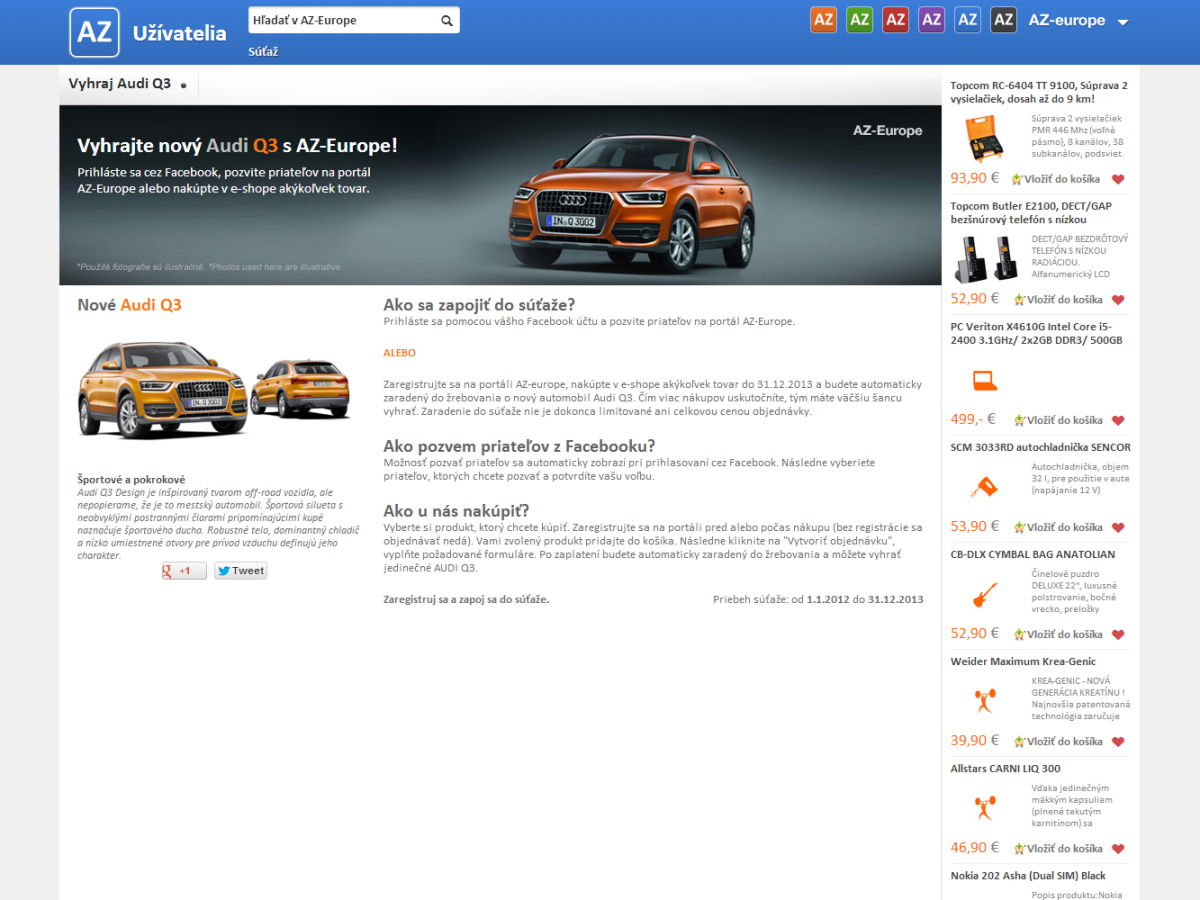Favorite the 53,90 € autochladnička heart
Viewport: 1200px width, 900px height.
[x=1118, y=528]
